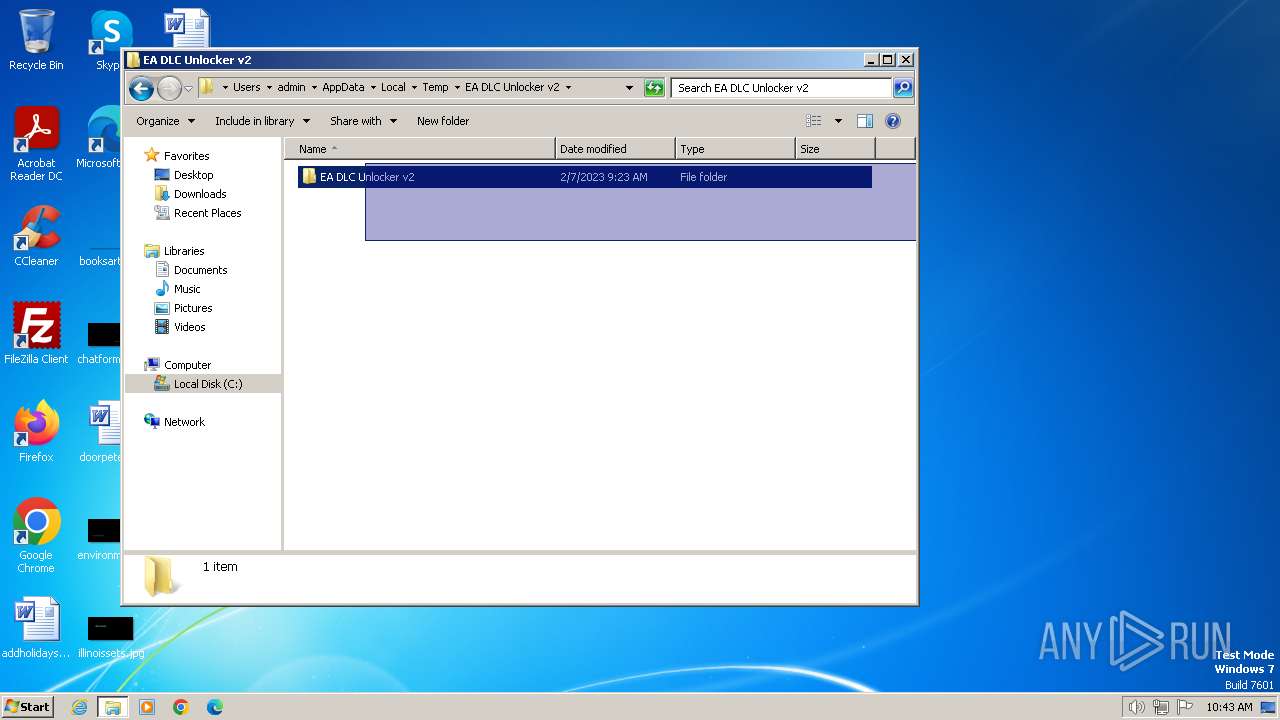This screenshot has height=720, width=1280.
Task: Select Users in the address breadcrumb
Action: [247, 87]
